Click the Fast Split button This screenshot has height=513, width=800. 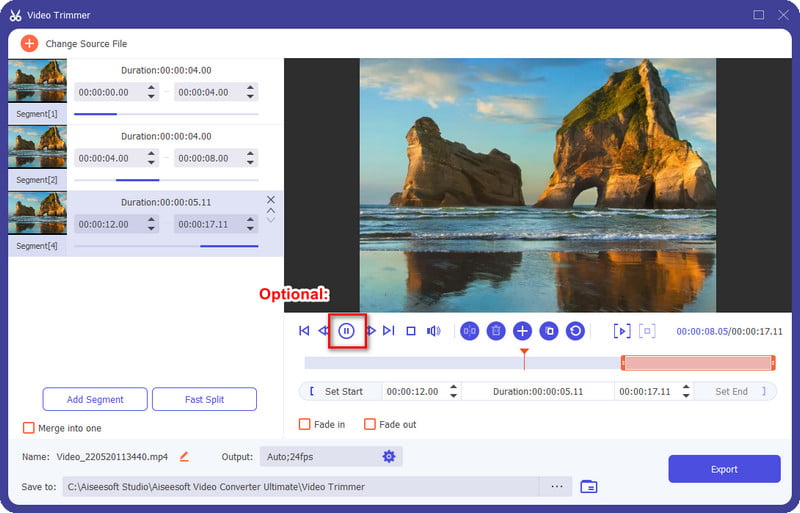tap(204, 399)
